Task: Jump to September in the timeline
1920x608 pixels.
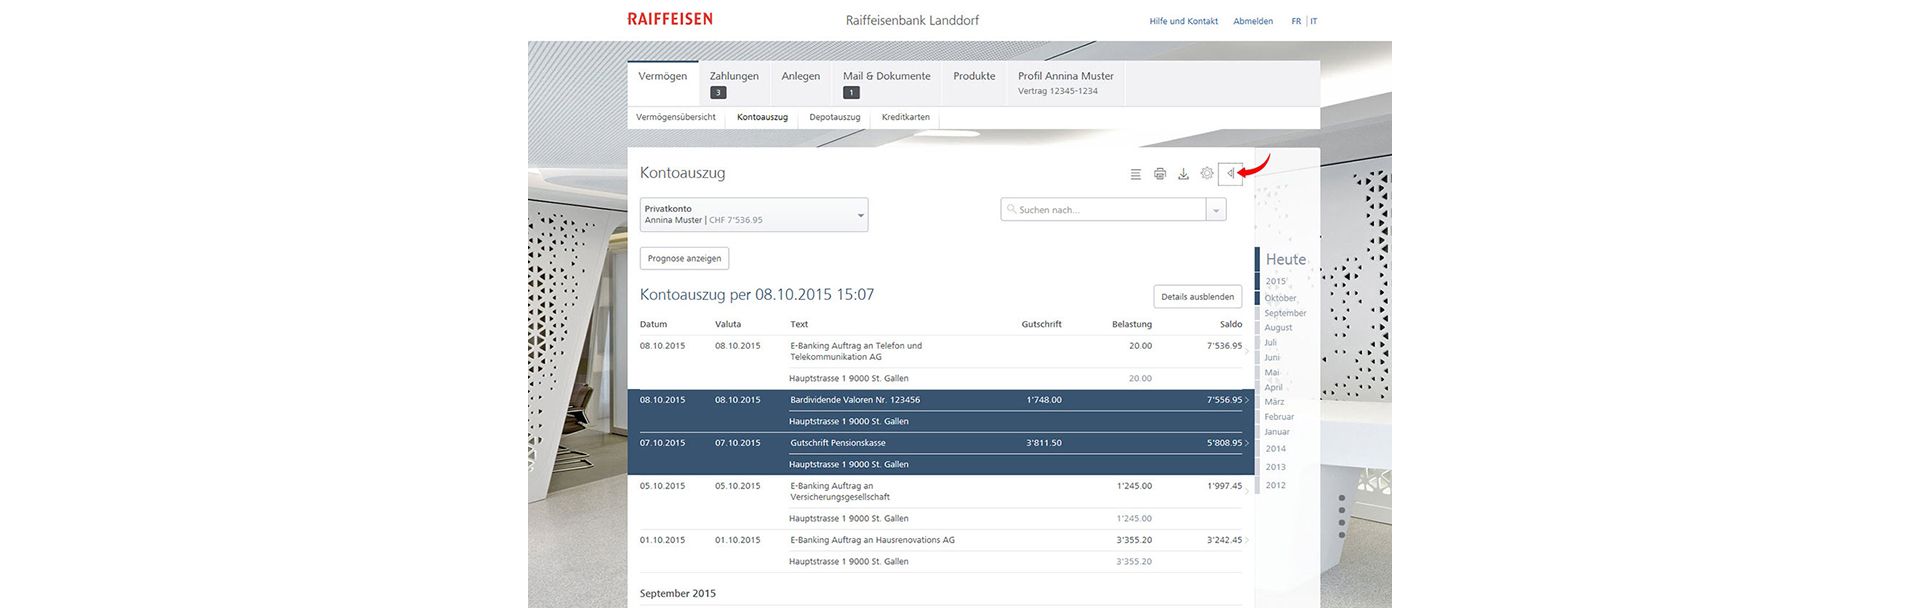Action: point(1285,313)
